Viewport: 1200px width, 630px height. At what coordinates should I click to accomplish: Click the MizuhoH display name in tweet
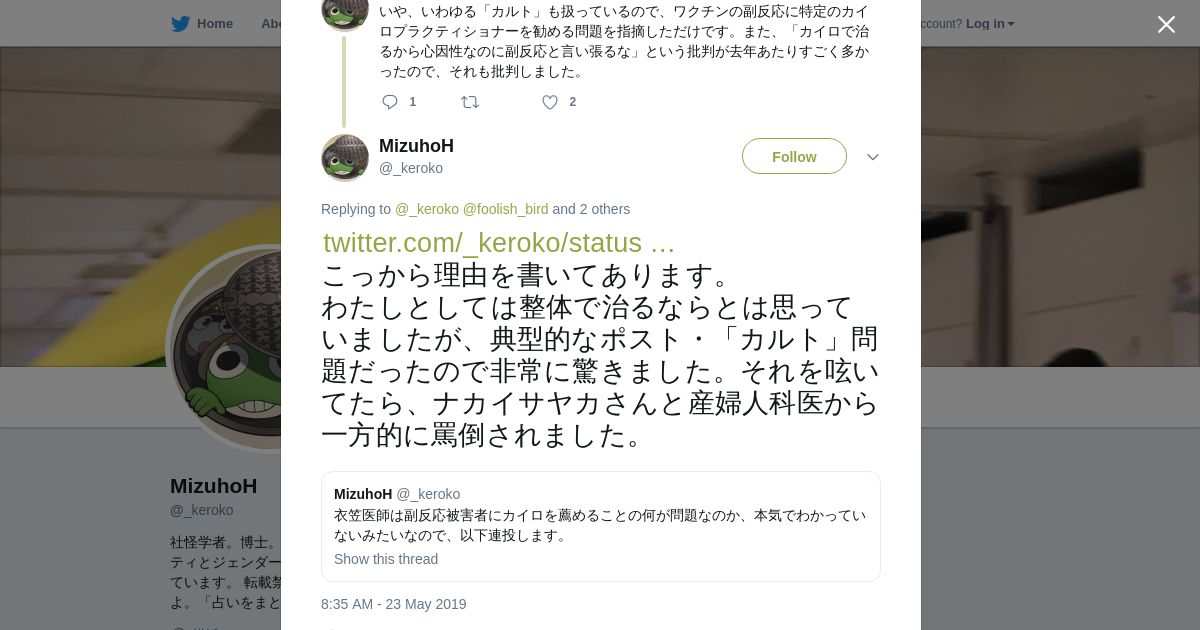click(416, 146)
